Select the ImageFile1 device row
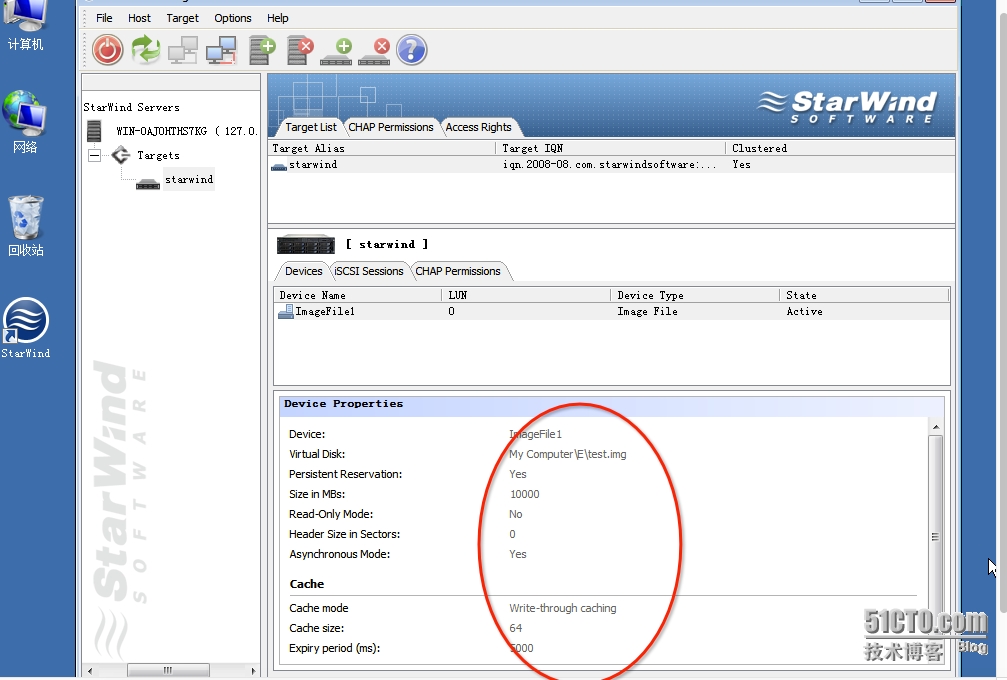Image resolution: width=1007 pixels, height=680 pixels. [611, 311]
